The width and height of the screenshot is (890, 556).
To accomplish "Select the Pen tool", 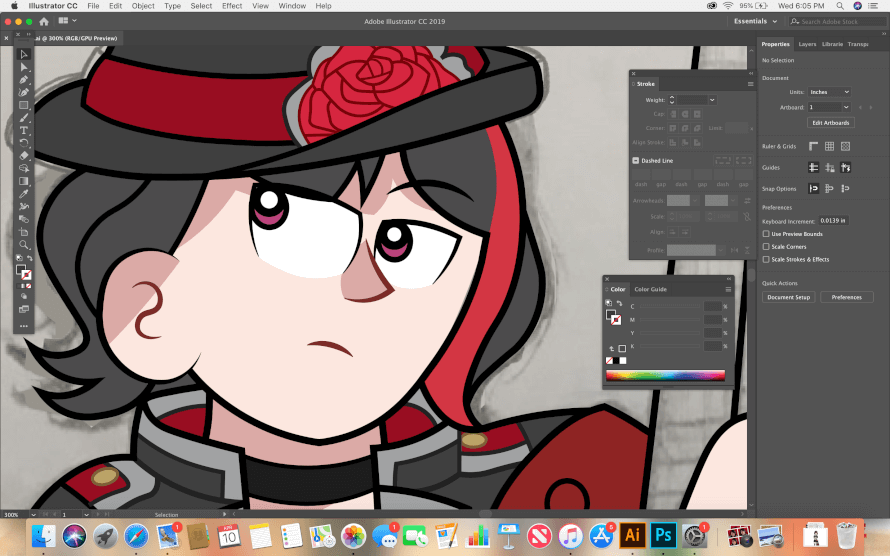I will pos(23,80).
